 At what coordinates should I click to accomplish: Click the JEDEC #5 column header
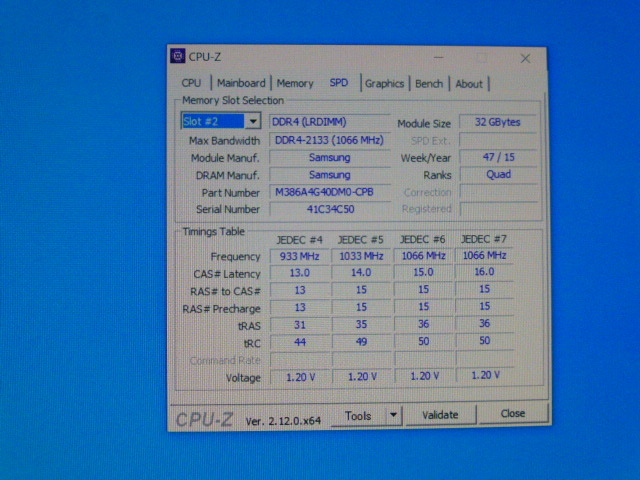point(360,240)
